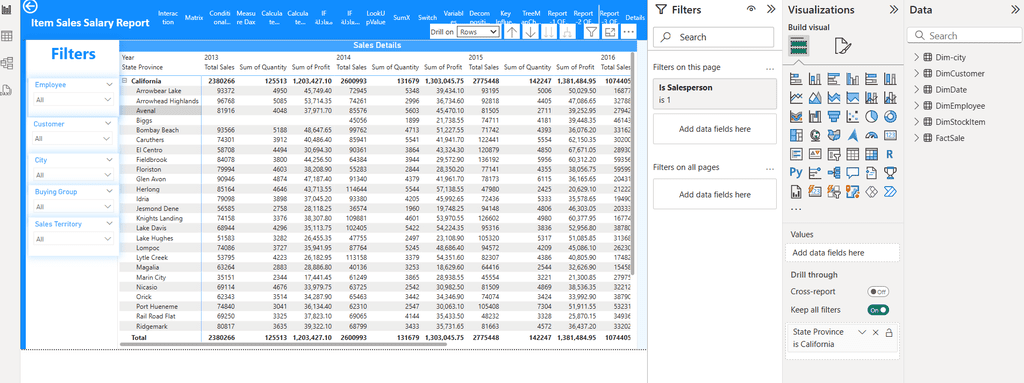Collapse the California row in the matrix

click(124, 81)
